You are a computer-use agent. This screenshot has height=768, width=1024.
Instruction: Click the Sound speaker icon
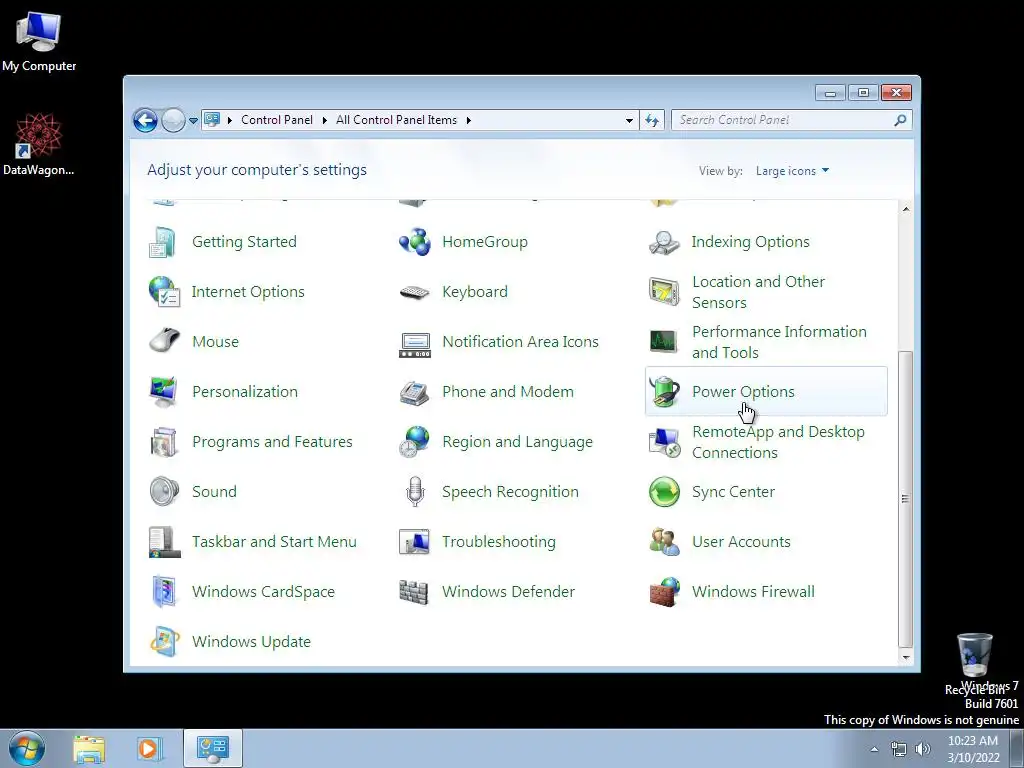[164, 492]
